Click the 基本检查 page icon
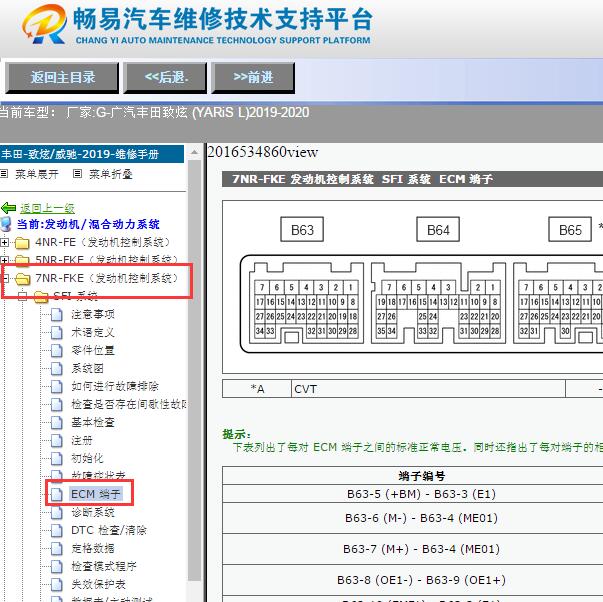 pyautogui.click(x=57, y=422)
